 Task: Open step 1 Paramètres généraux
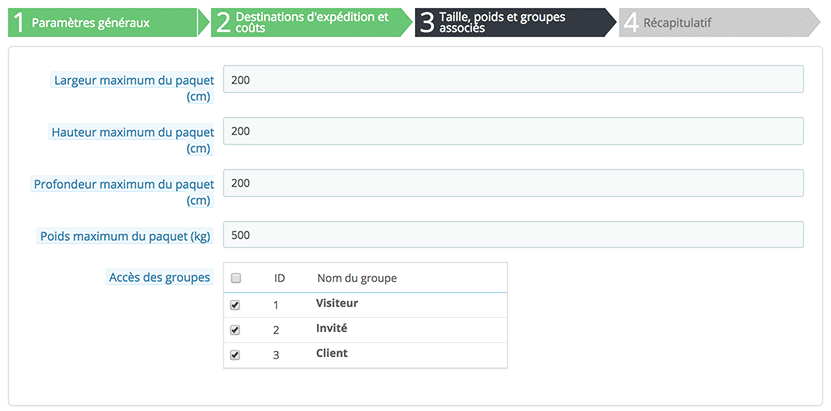(x=100, y=23)
